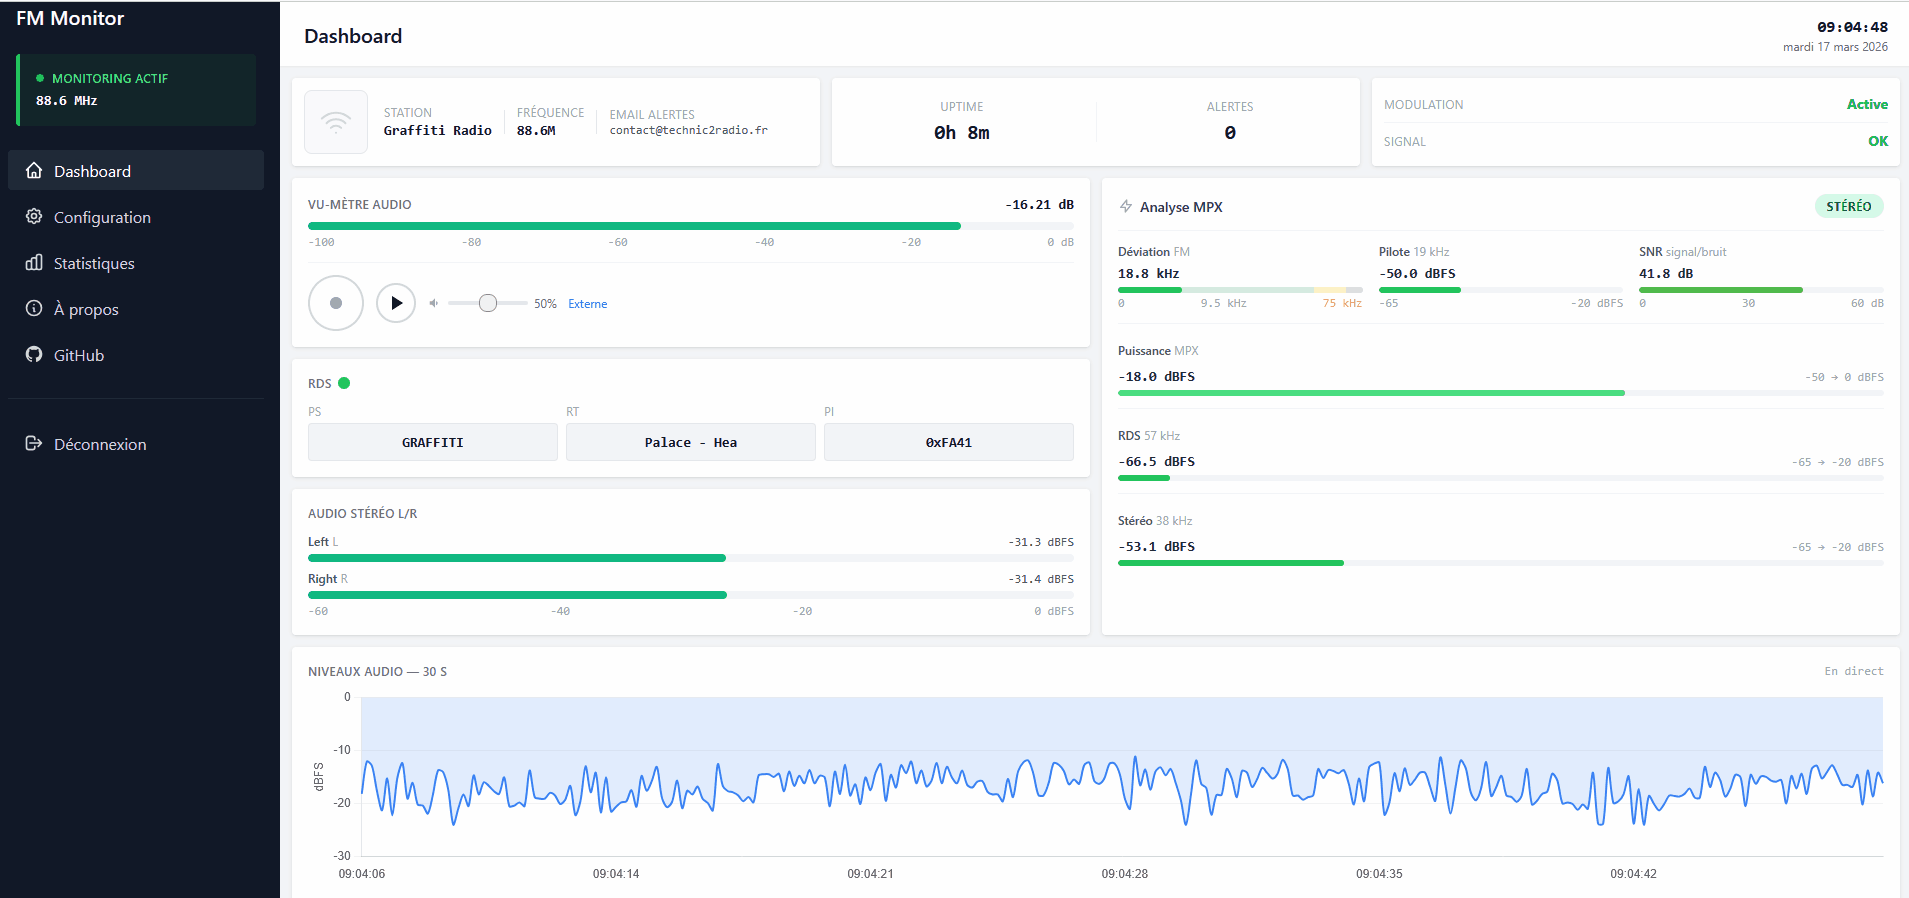Click the Externe link

pos(587,304)
